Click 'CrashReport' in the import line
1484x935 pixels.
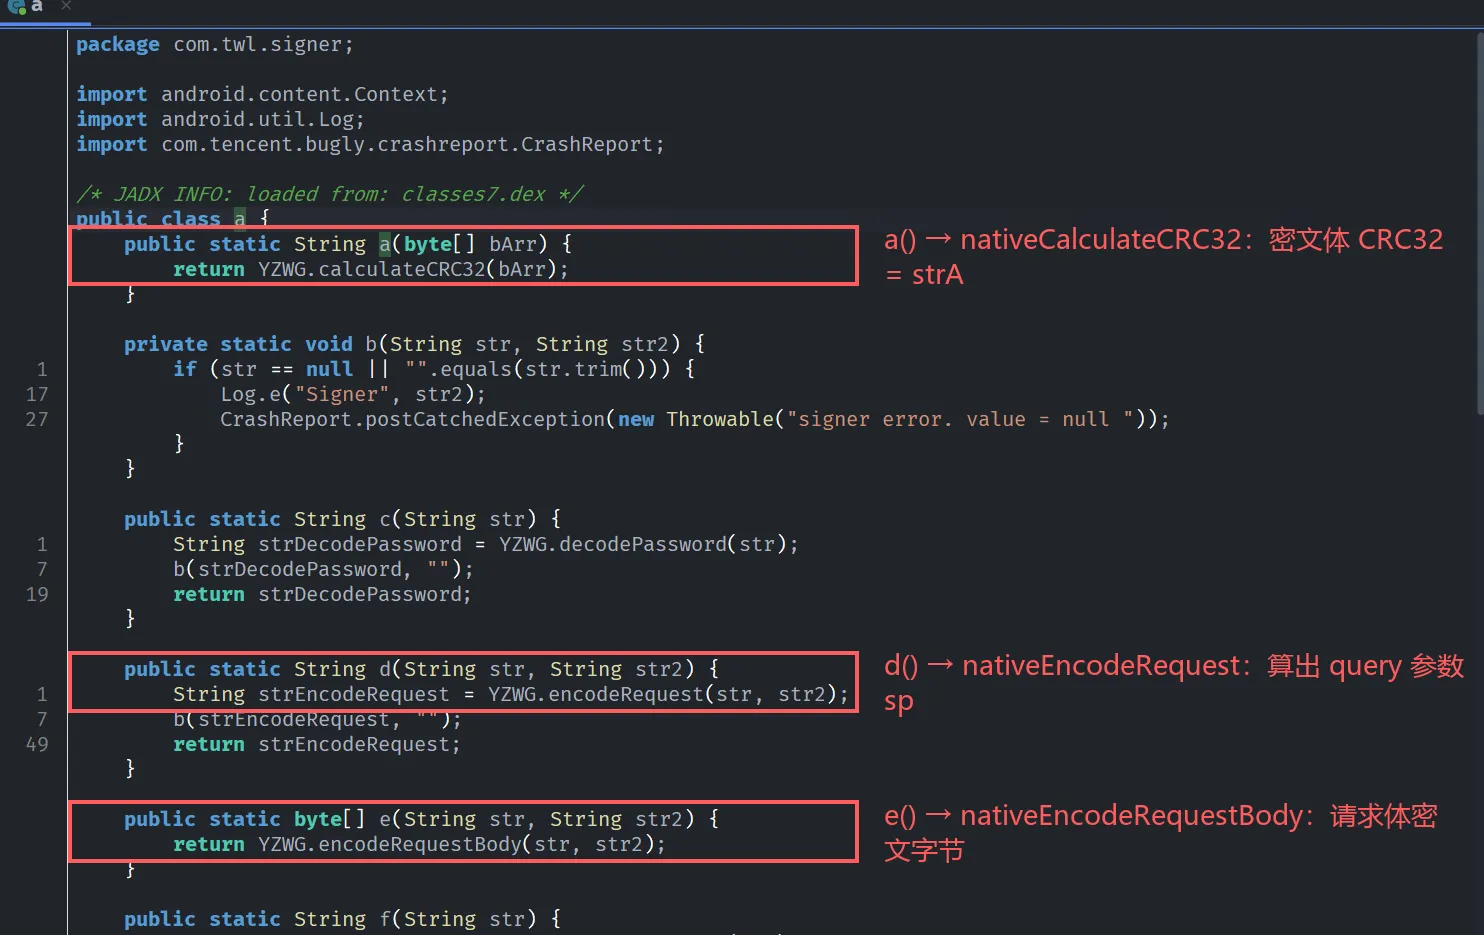coord(586,144)
